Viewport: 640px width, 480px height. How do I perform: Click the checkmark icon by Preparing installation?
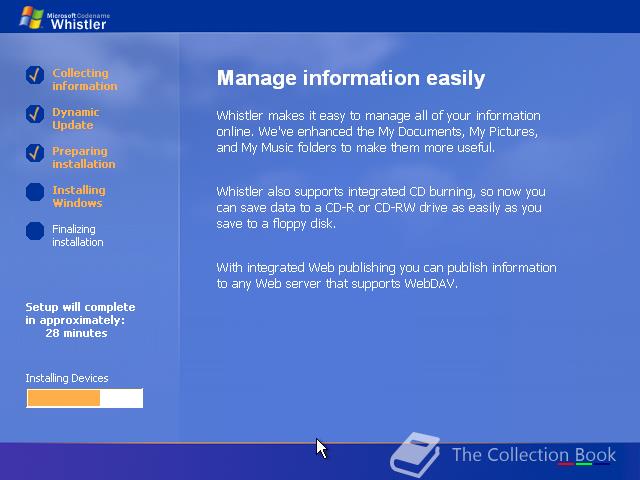tap(35, 153)
